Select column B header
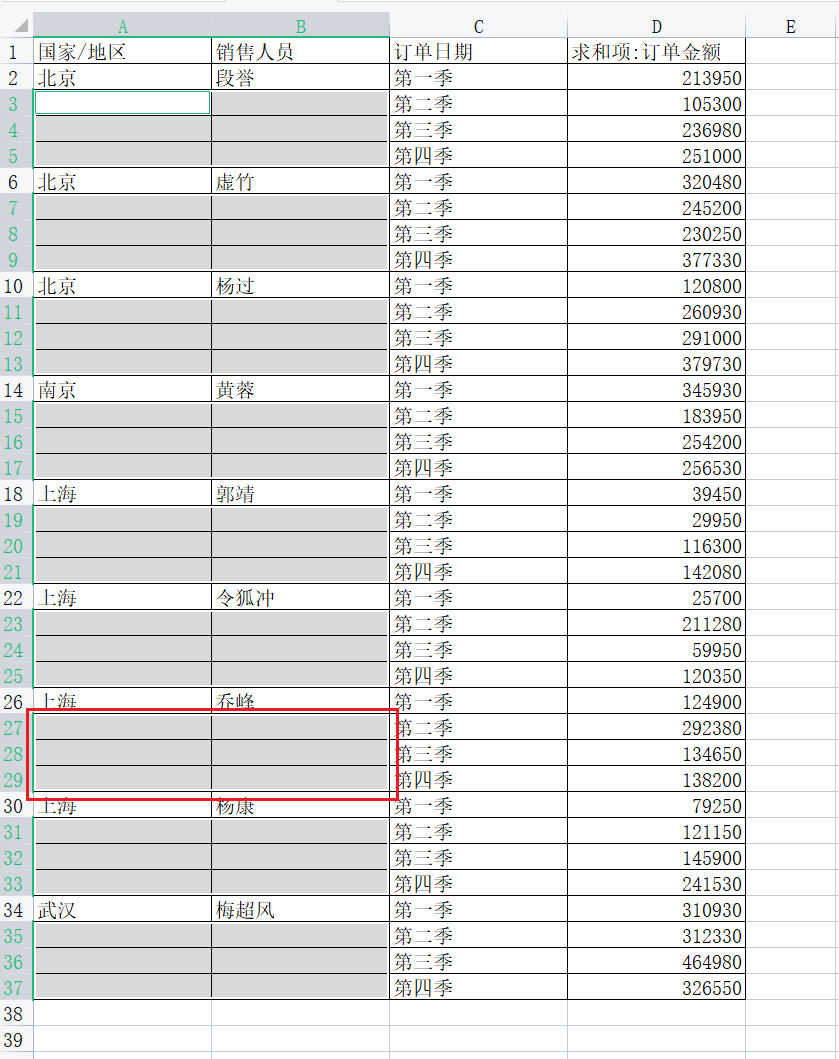The width and height of the screenshot is (839, 1059). coord(300,27)
